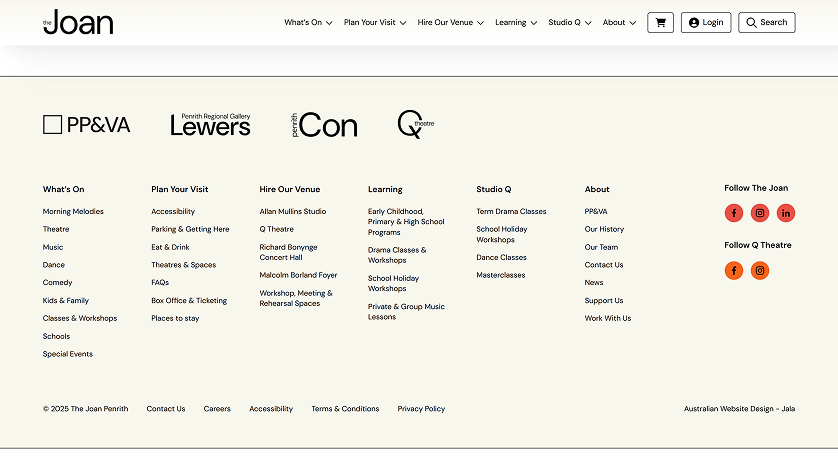Click the Penrith Regional Gallery Lewers logo
The image size is (838, 471).
tap(210, 124)
